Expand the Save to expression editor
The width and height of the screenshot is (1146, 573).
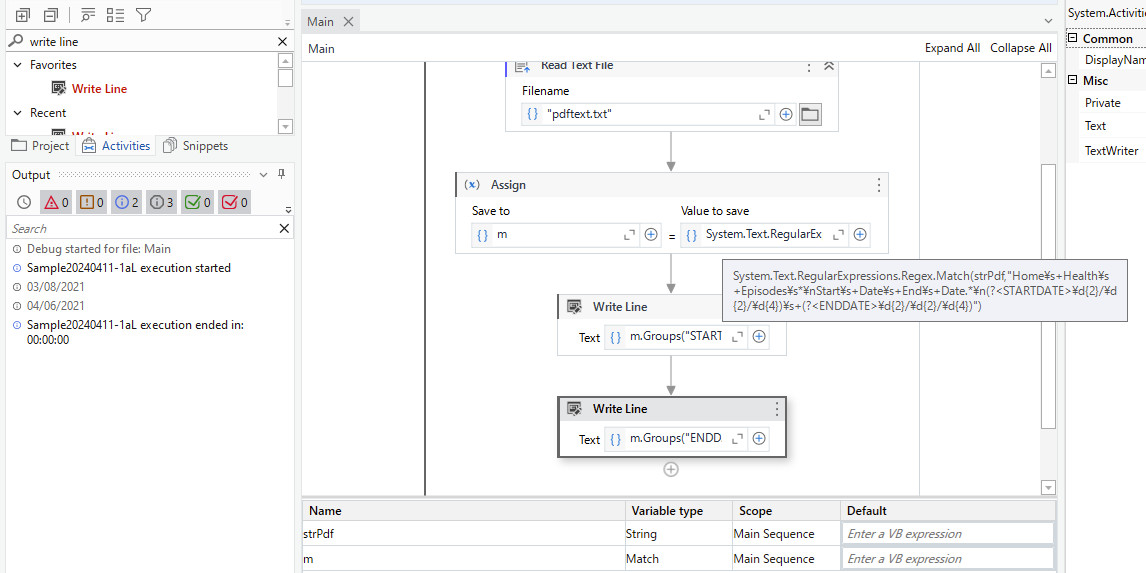click(629, 235)
